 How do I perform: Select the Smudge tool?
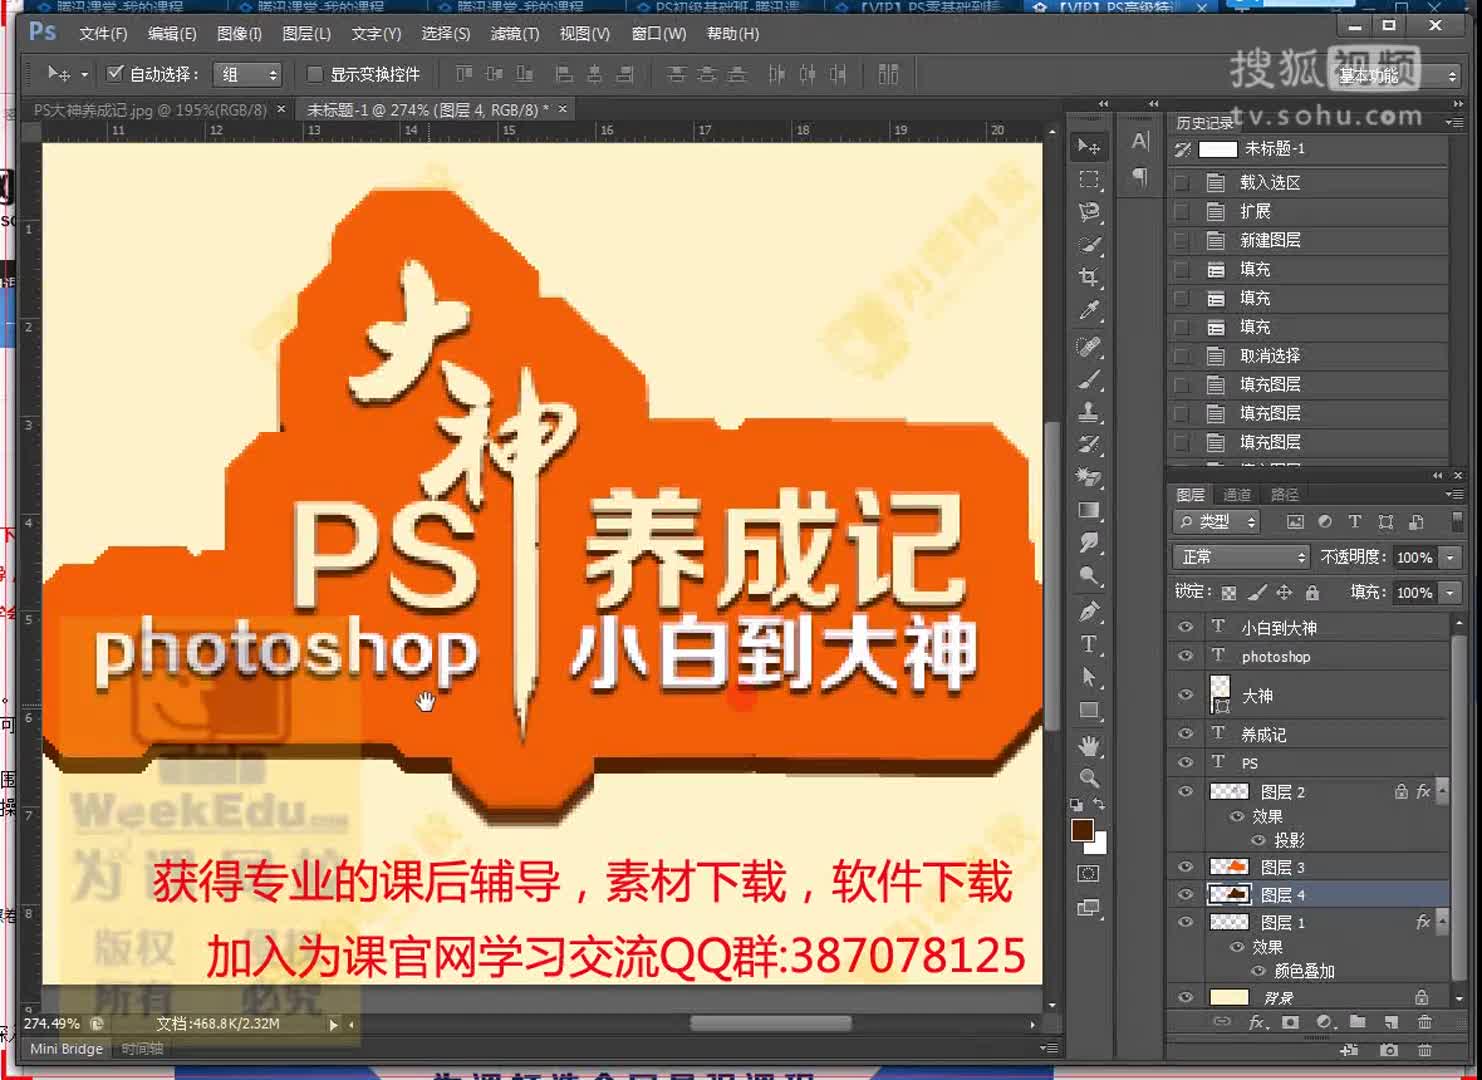point(1089,543)
